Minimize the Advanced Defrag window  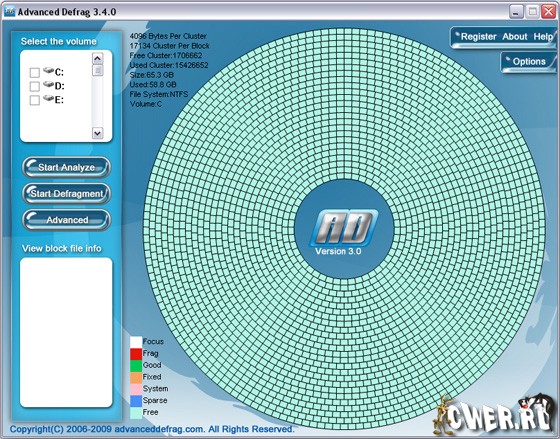click(516, 12)
